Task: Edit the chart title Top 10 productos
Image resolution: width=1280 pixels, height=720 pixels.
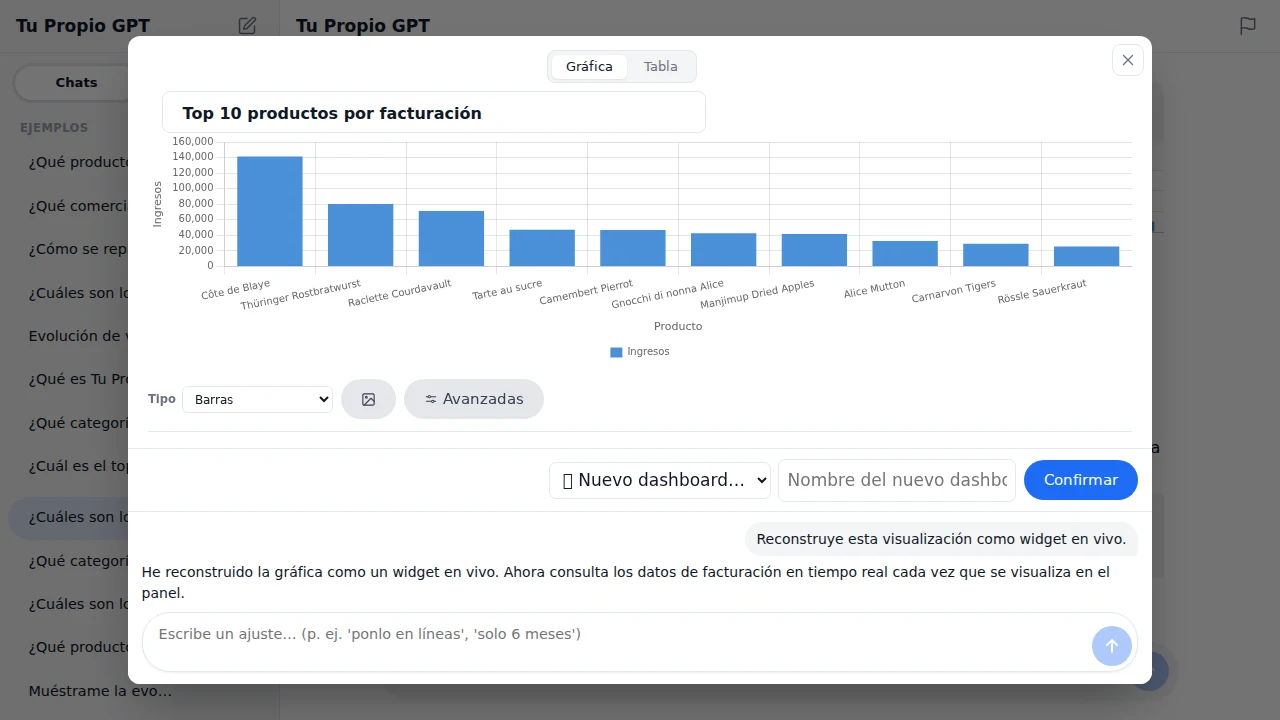Action: (434, 113)
